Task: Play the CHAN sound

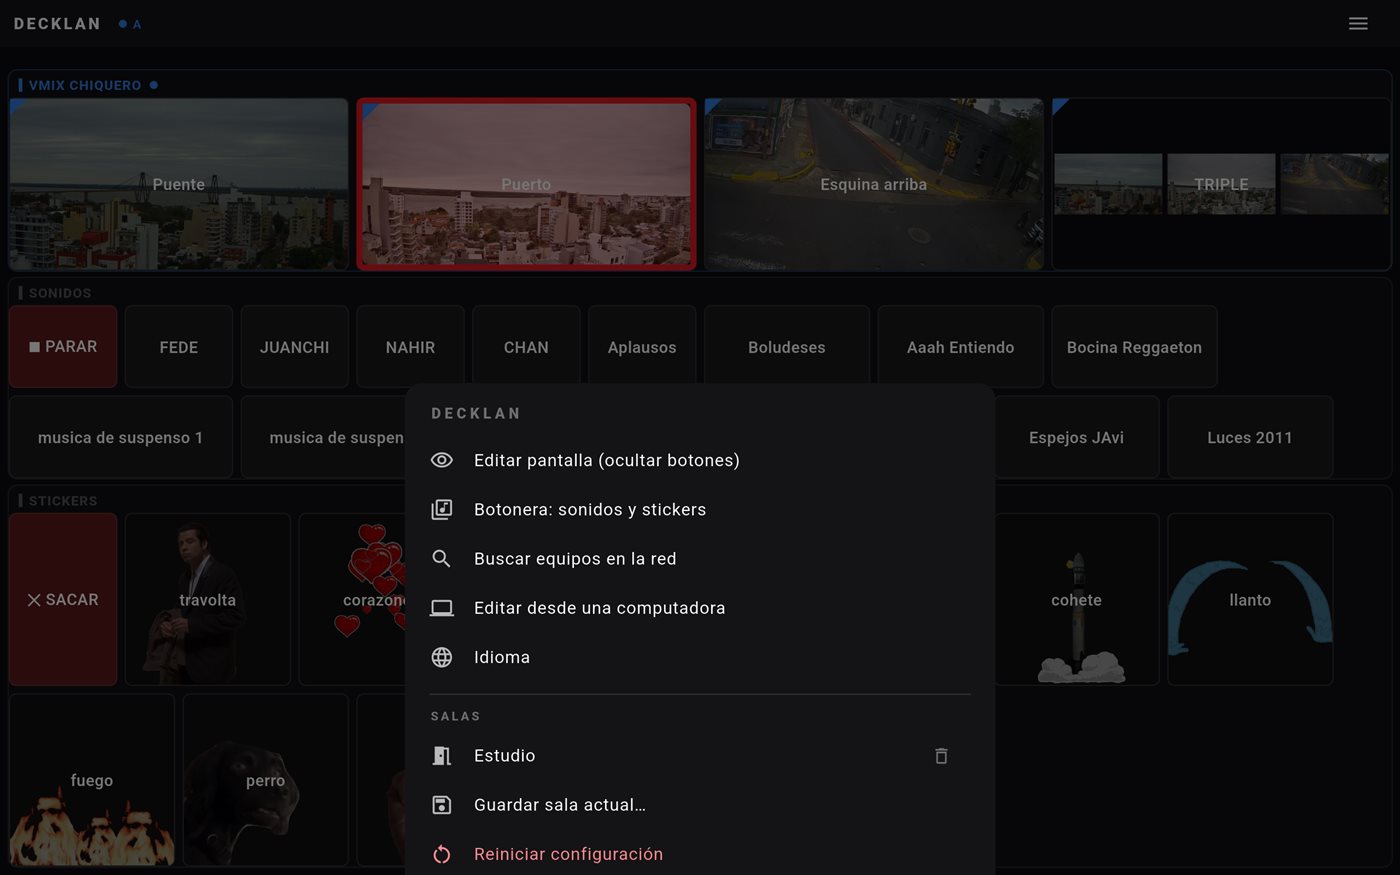Action: coord(526,347)
